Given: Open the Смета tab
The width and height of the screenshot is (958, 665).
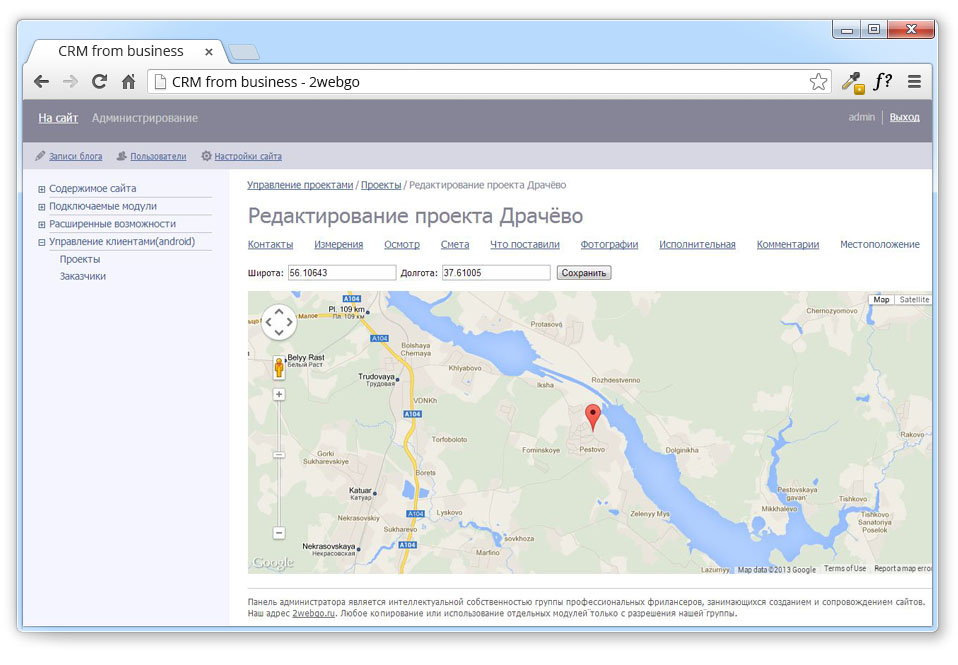Looking at the screenshot, I should [x=455, y=244].
